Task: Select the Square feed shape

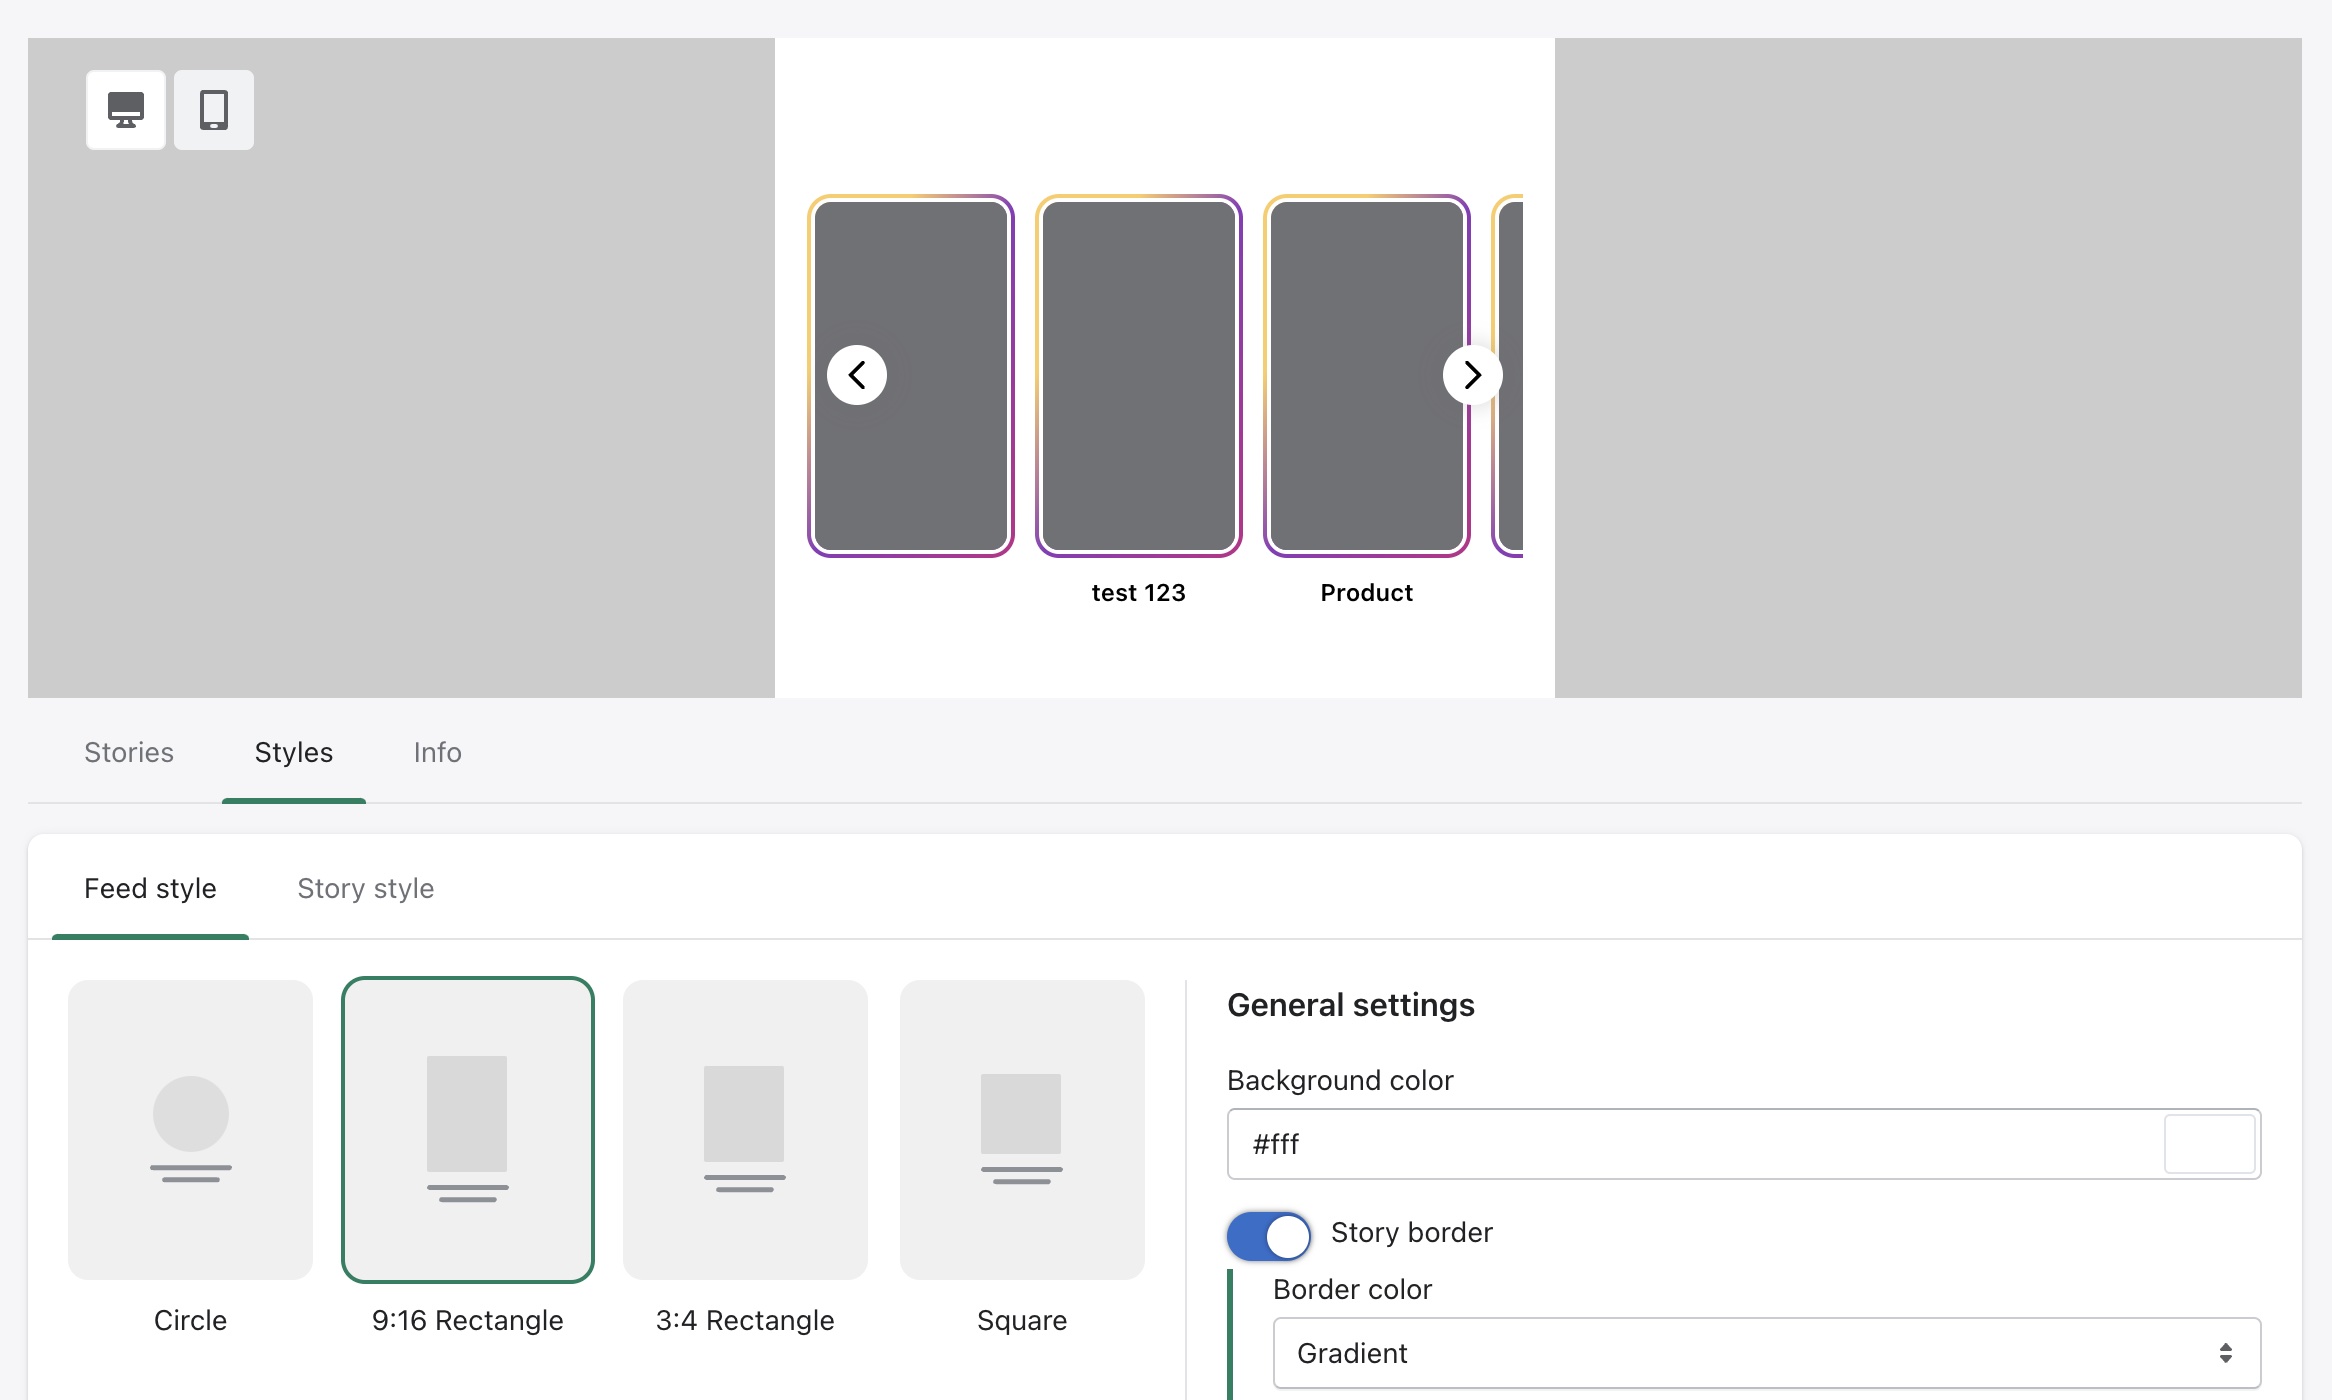Action: point(1021,1130)
